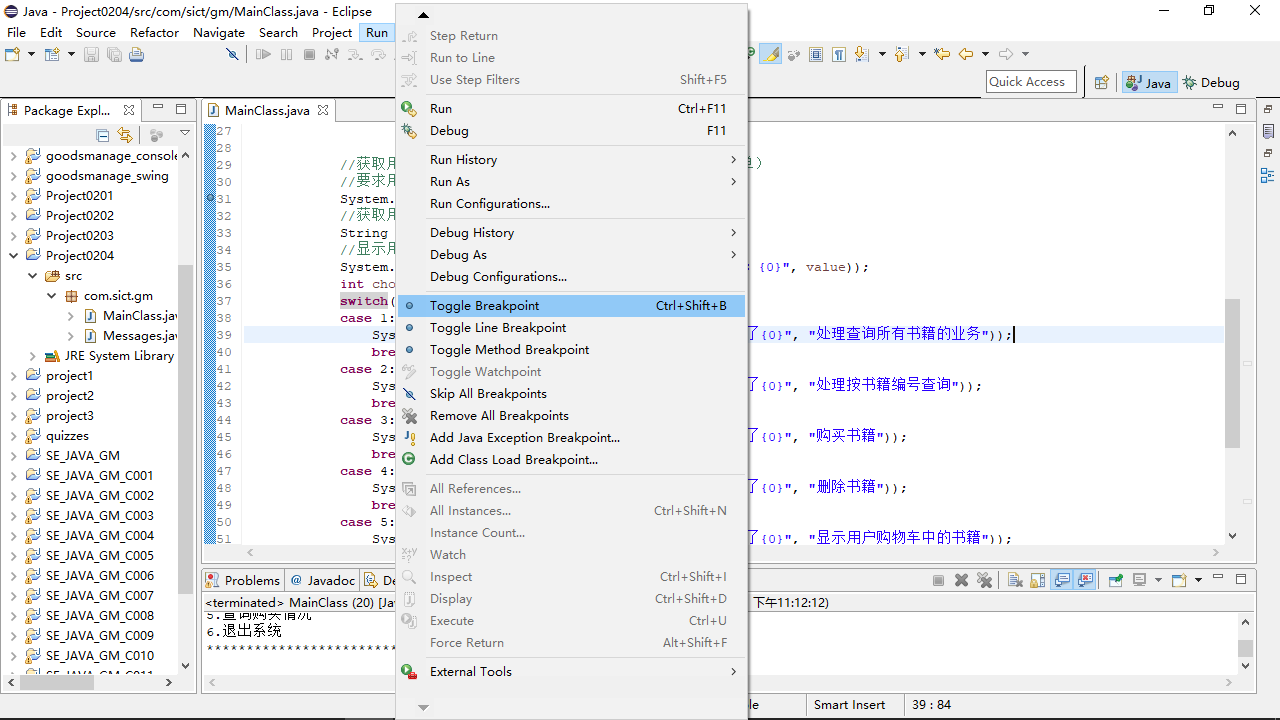Open the Run History submenu
1280x720 pixels.
point(571,159)
